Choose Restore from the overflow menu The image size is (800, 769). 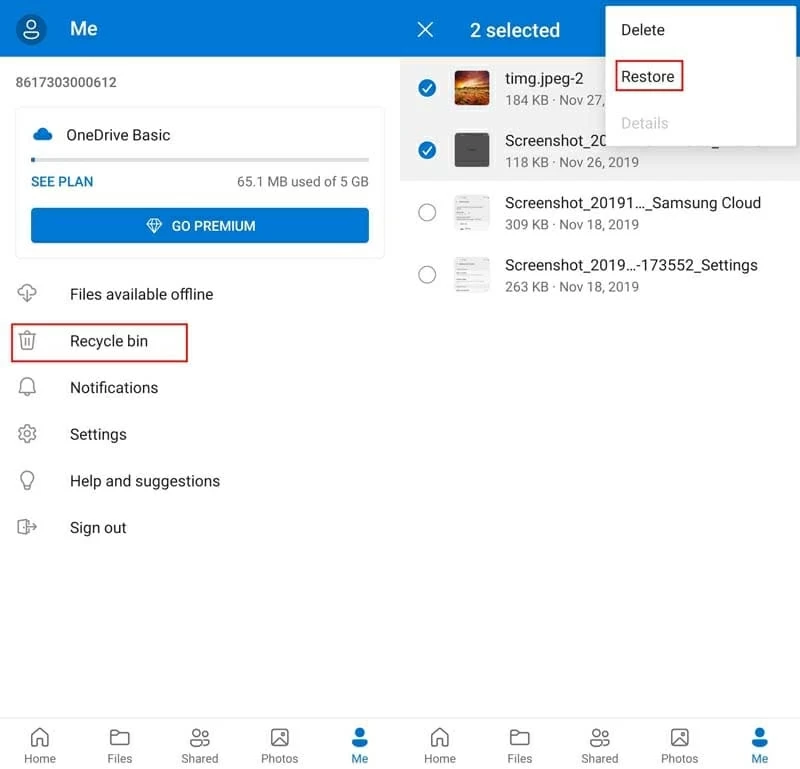(648, 77)
